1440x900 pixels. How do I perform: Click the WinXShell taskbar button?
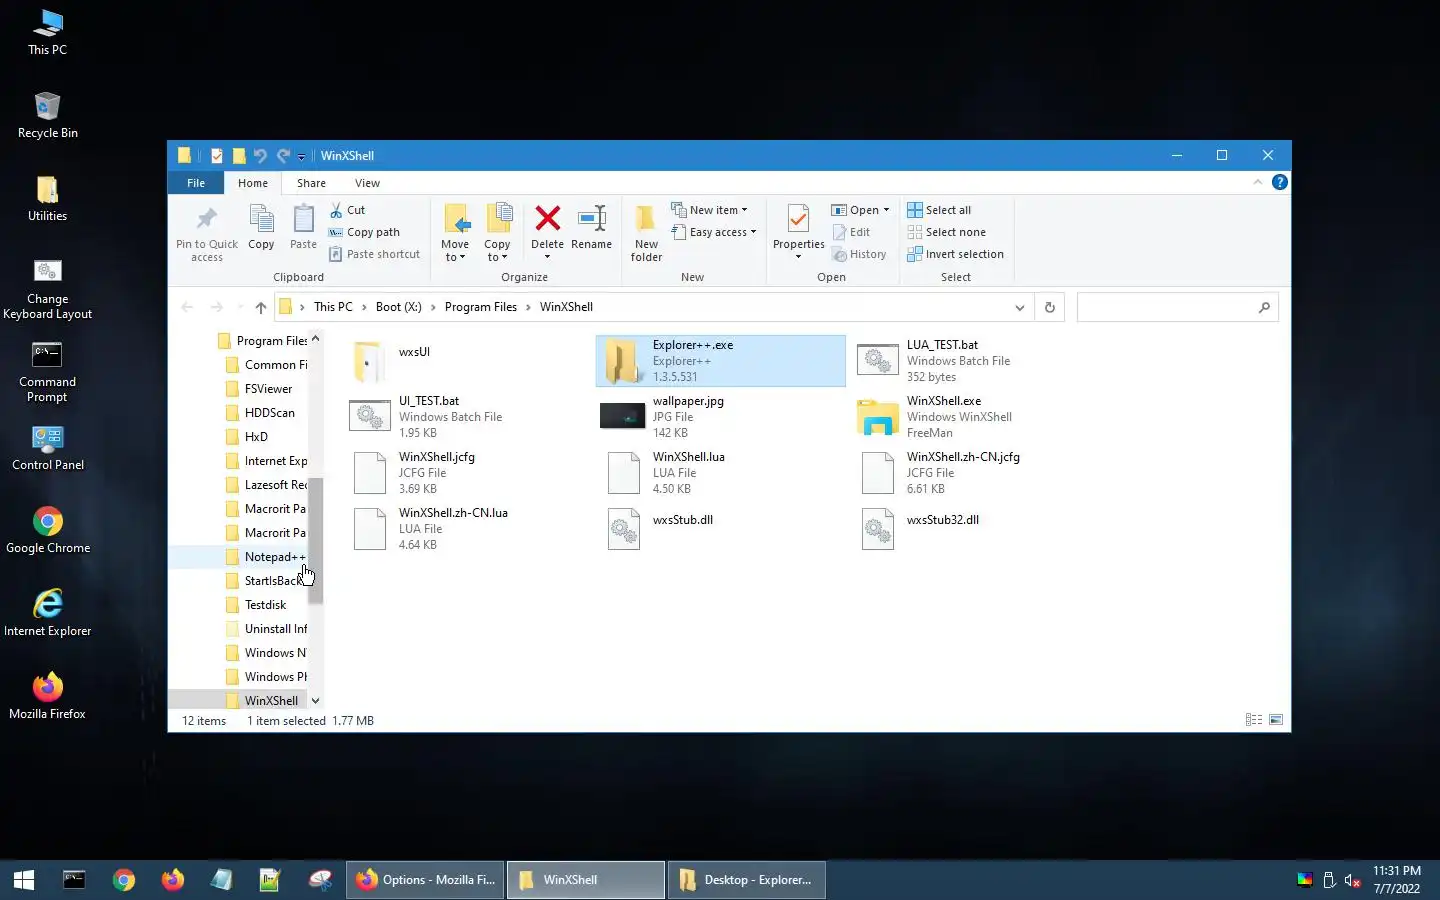(x=585, y=880)
